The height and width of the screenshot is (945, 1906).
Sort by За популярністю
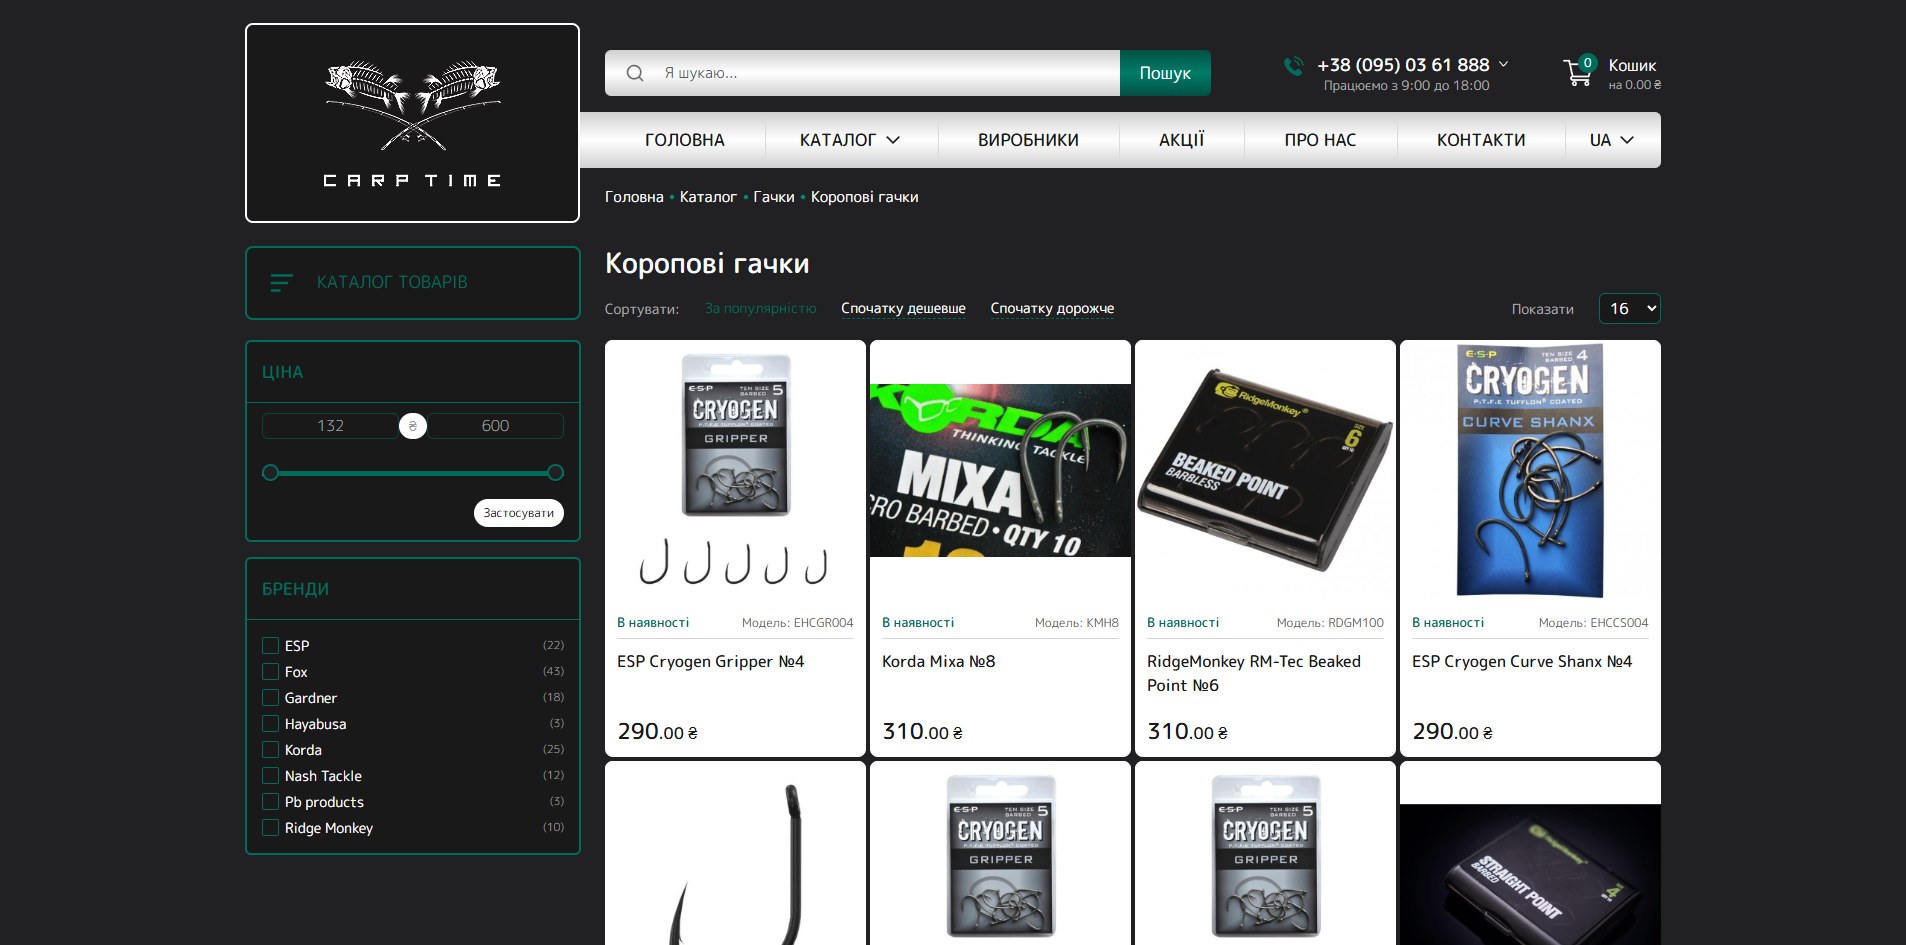pos(760,309)
